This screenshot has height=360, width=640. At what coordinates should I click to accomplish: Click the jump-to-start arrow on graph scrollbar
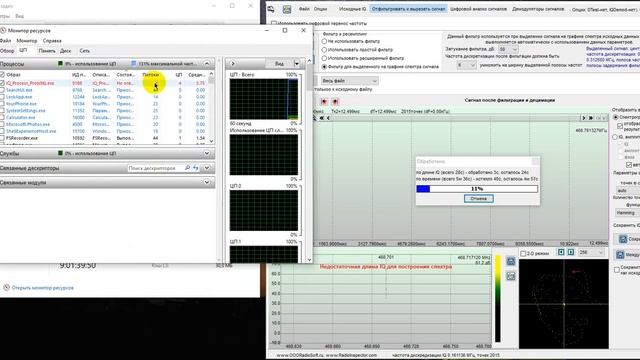pos(322,118)
